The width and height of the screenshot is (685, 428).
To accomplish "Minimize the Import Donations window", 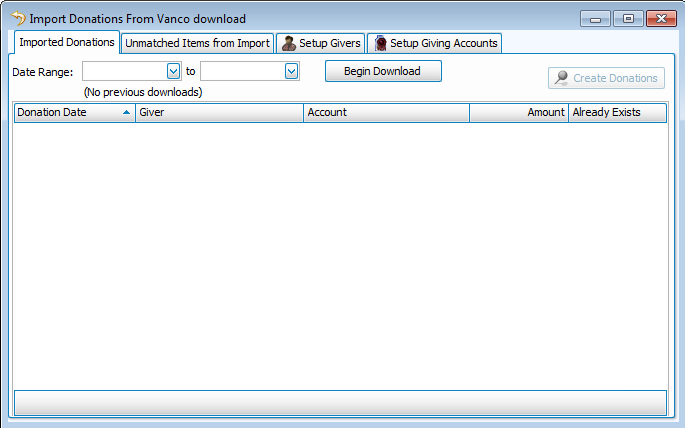I will click(x=594, y=18).
